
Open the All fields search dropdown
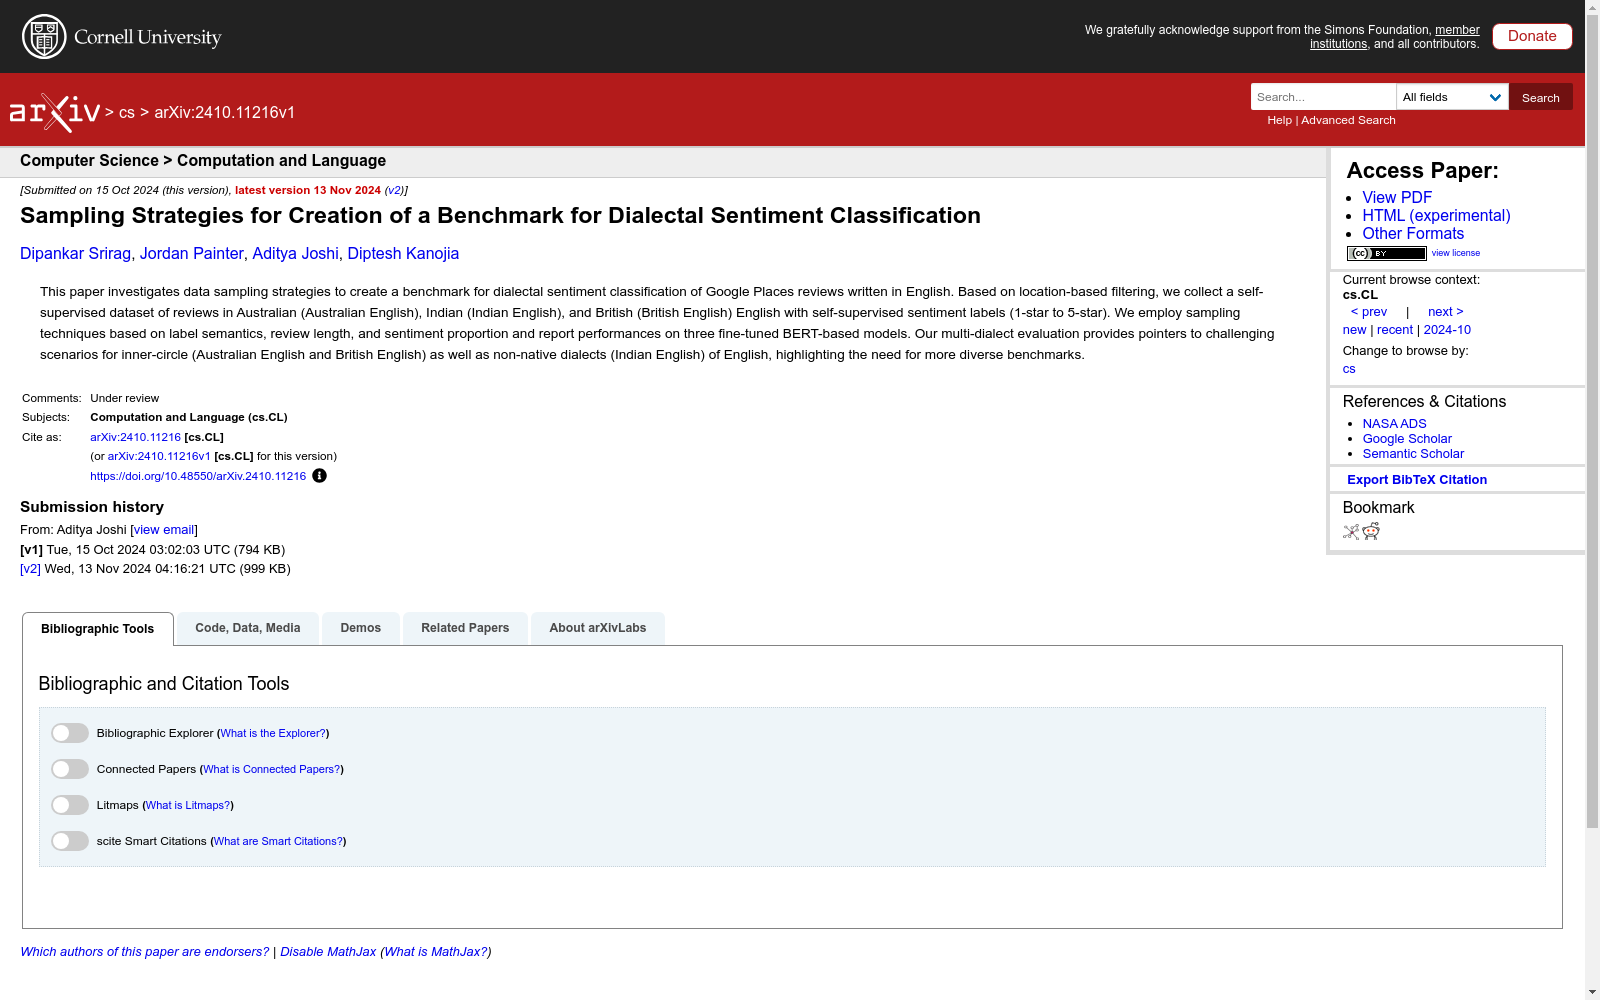[x=1452, y=97]
